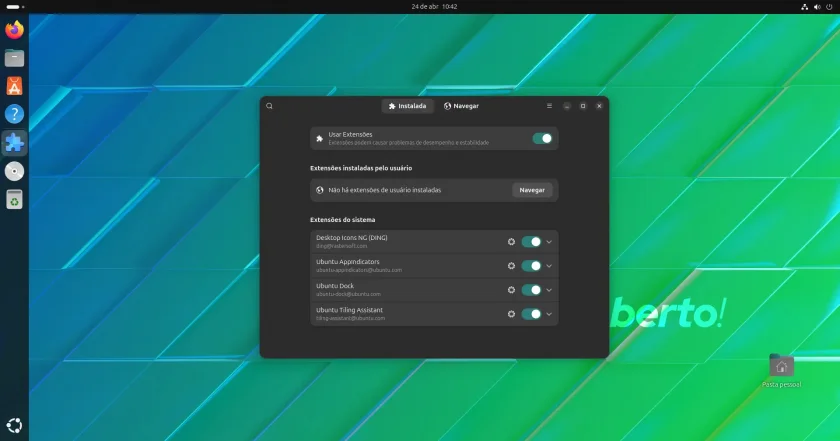Expand Ubuntu Dock row details
Screen dimensions: 840x441
(549, 290)
